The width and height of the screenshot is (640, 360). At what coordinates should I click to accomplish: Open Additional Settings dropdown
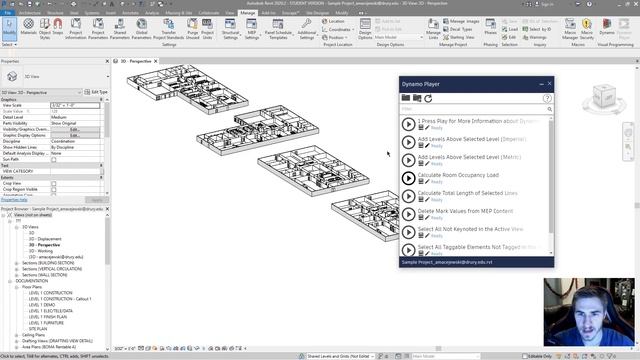[x=307, y=29]
